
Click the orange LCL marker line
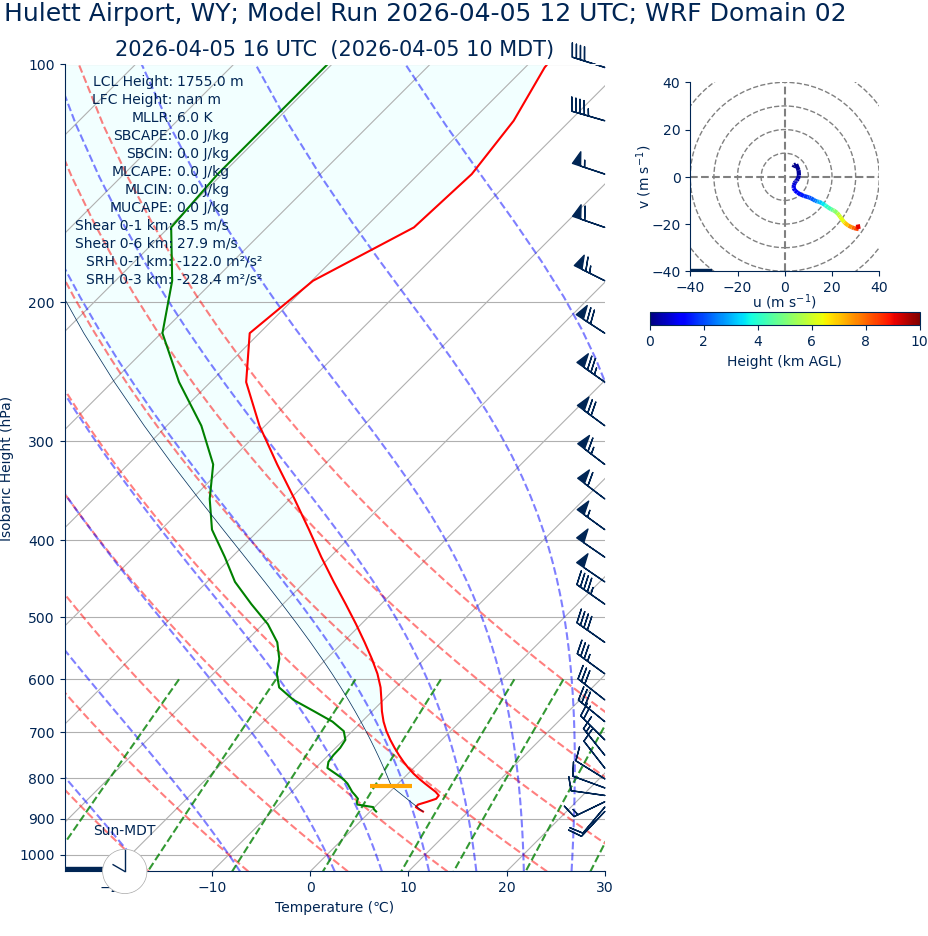click(x=391, y=786)
